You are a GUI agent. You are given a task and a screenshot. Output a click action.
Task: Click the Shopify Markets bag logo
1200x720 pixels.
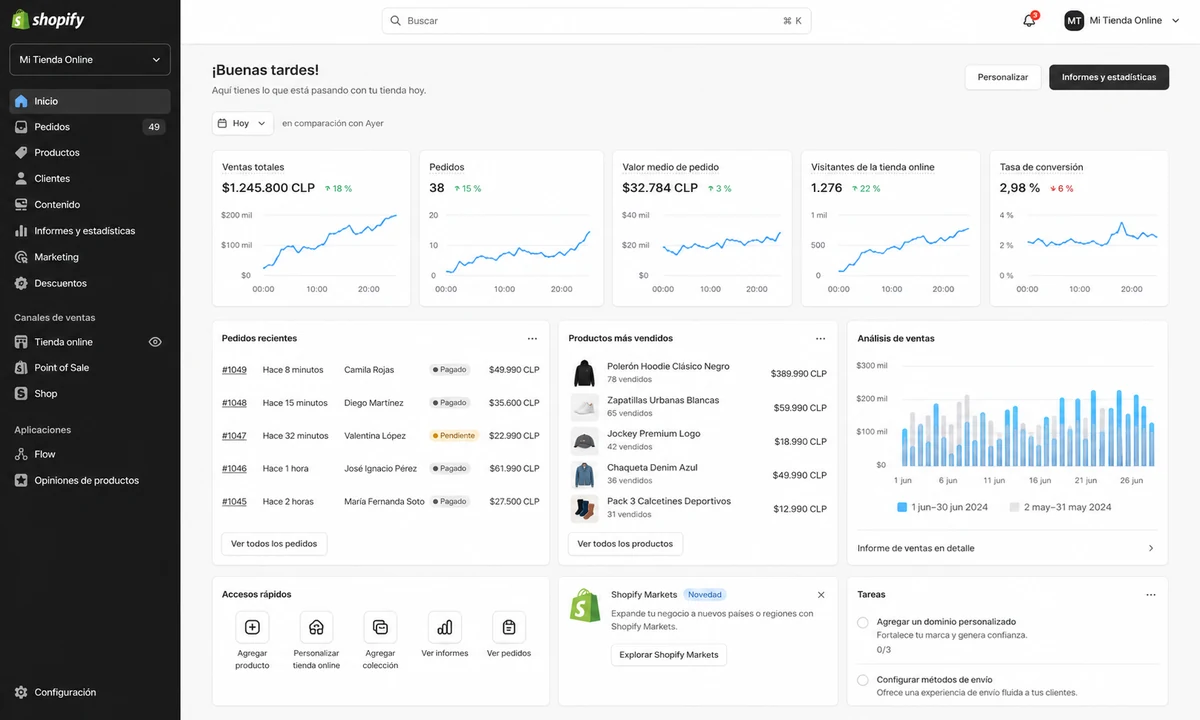click(x=585, y=606)
